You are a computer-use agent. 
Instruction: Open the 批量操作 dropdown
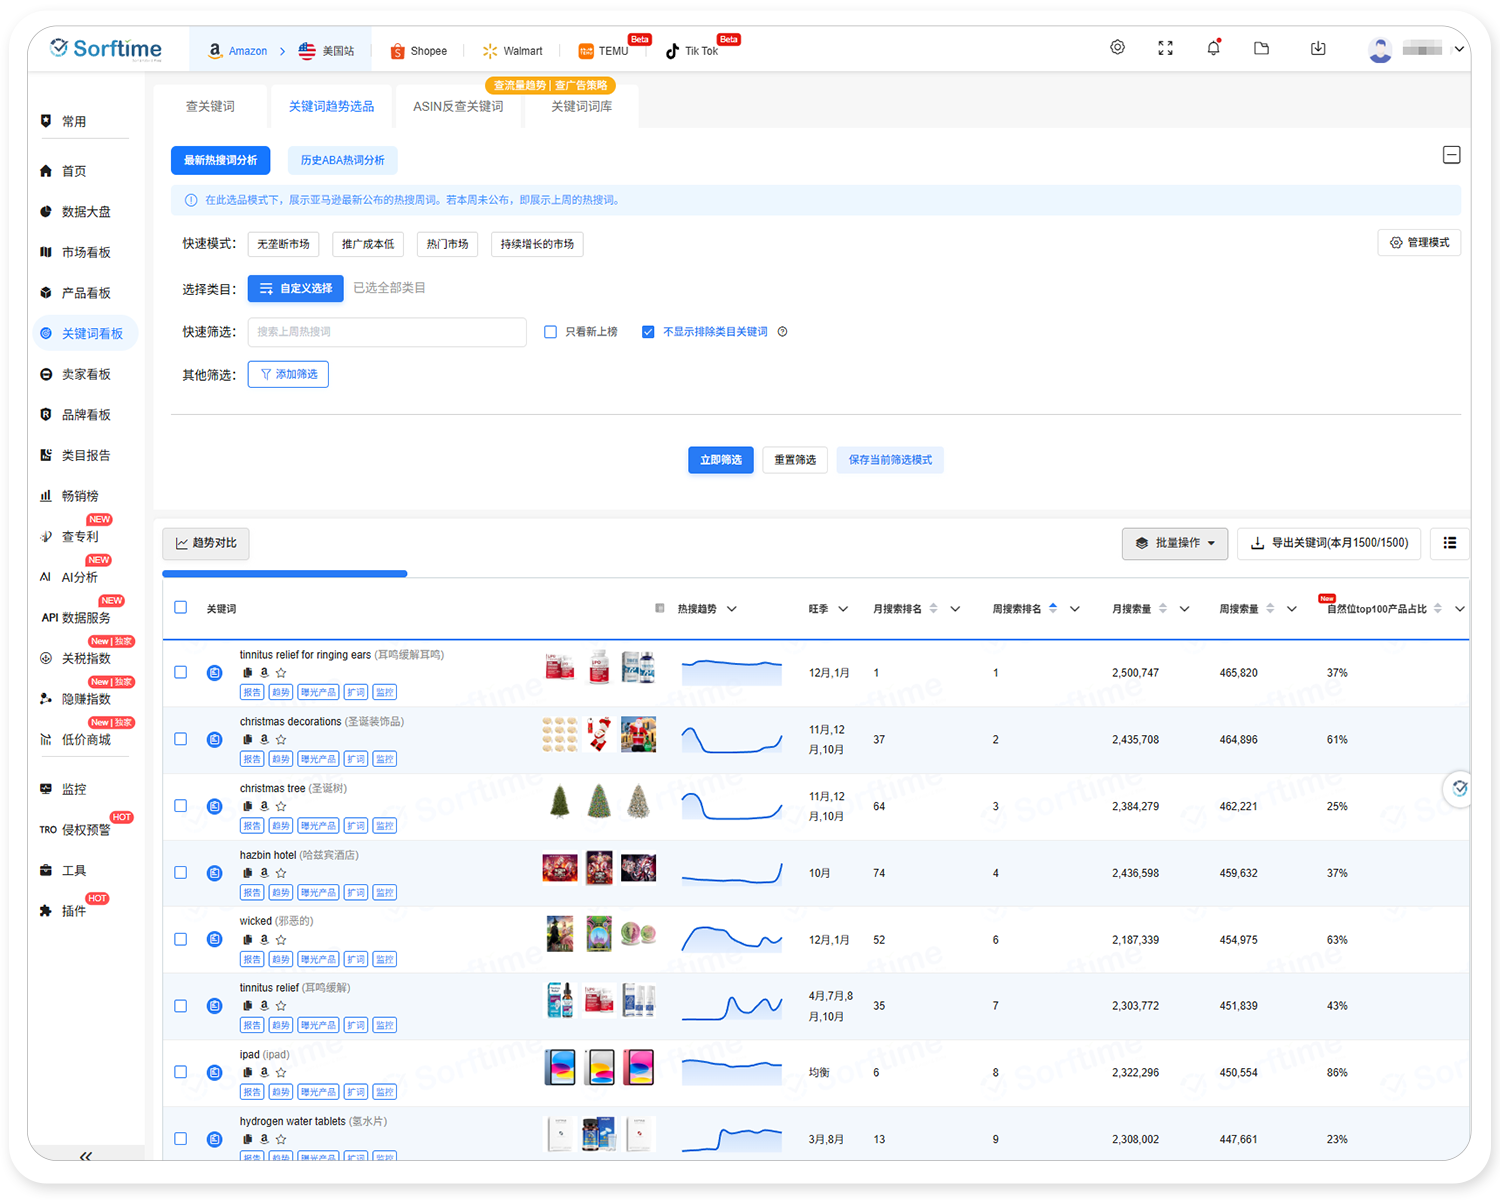1174,543
